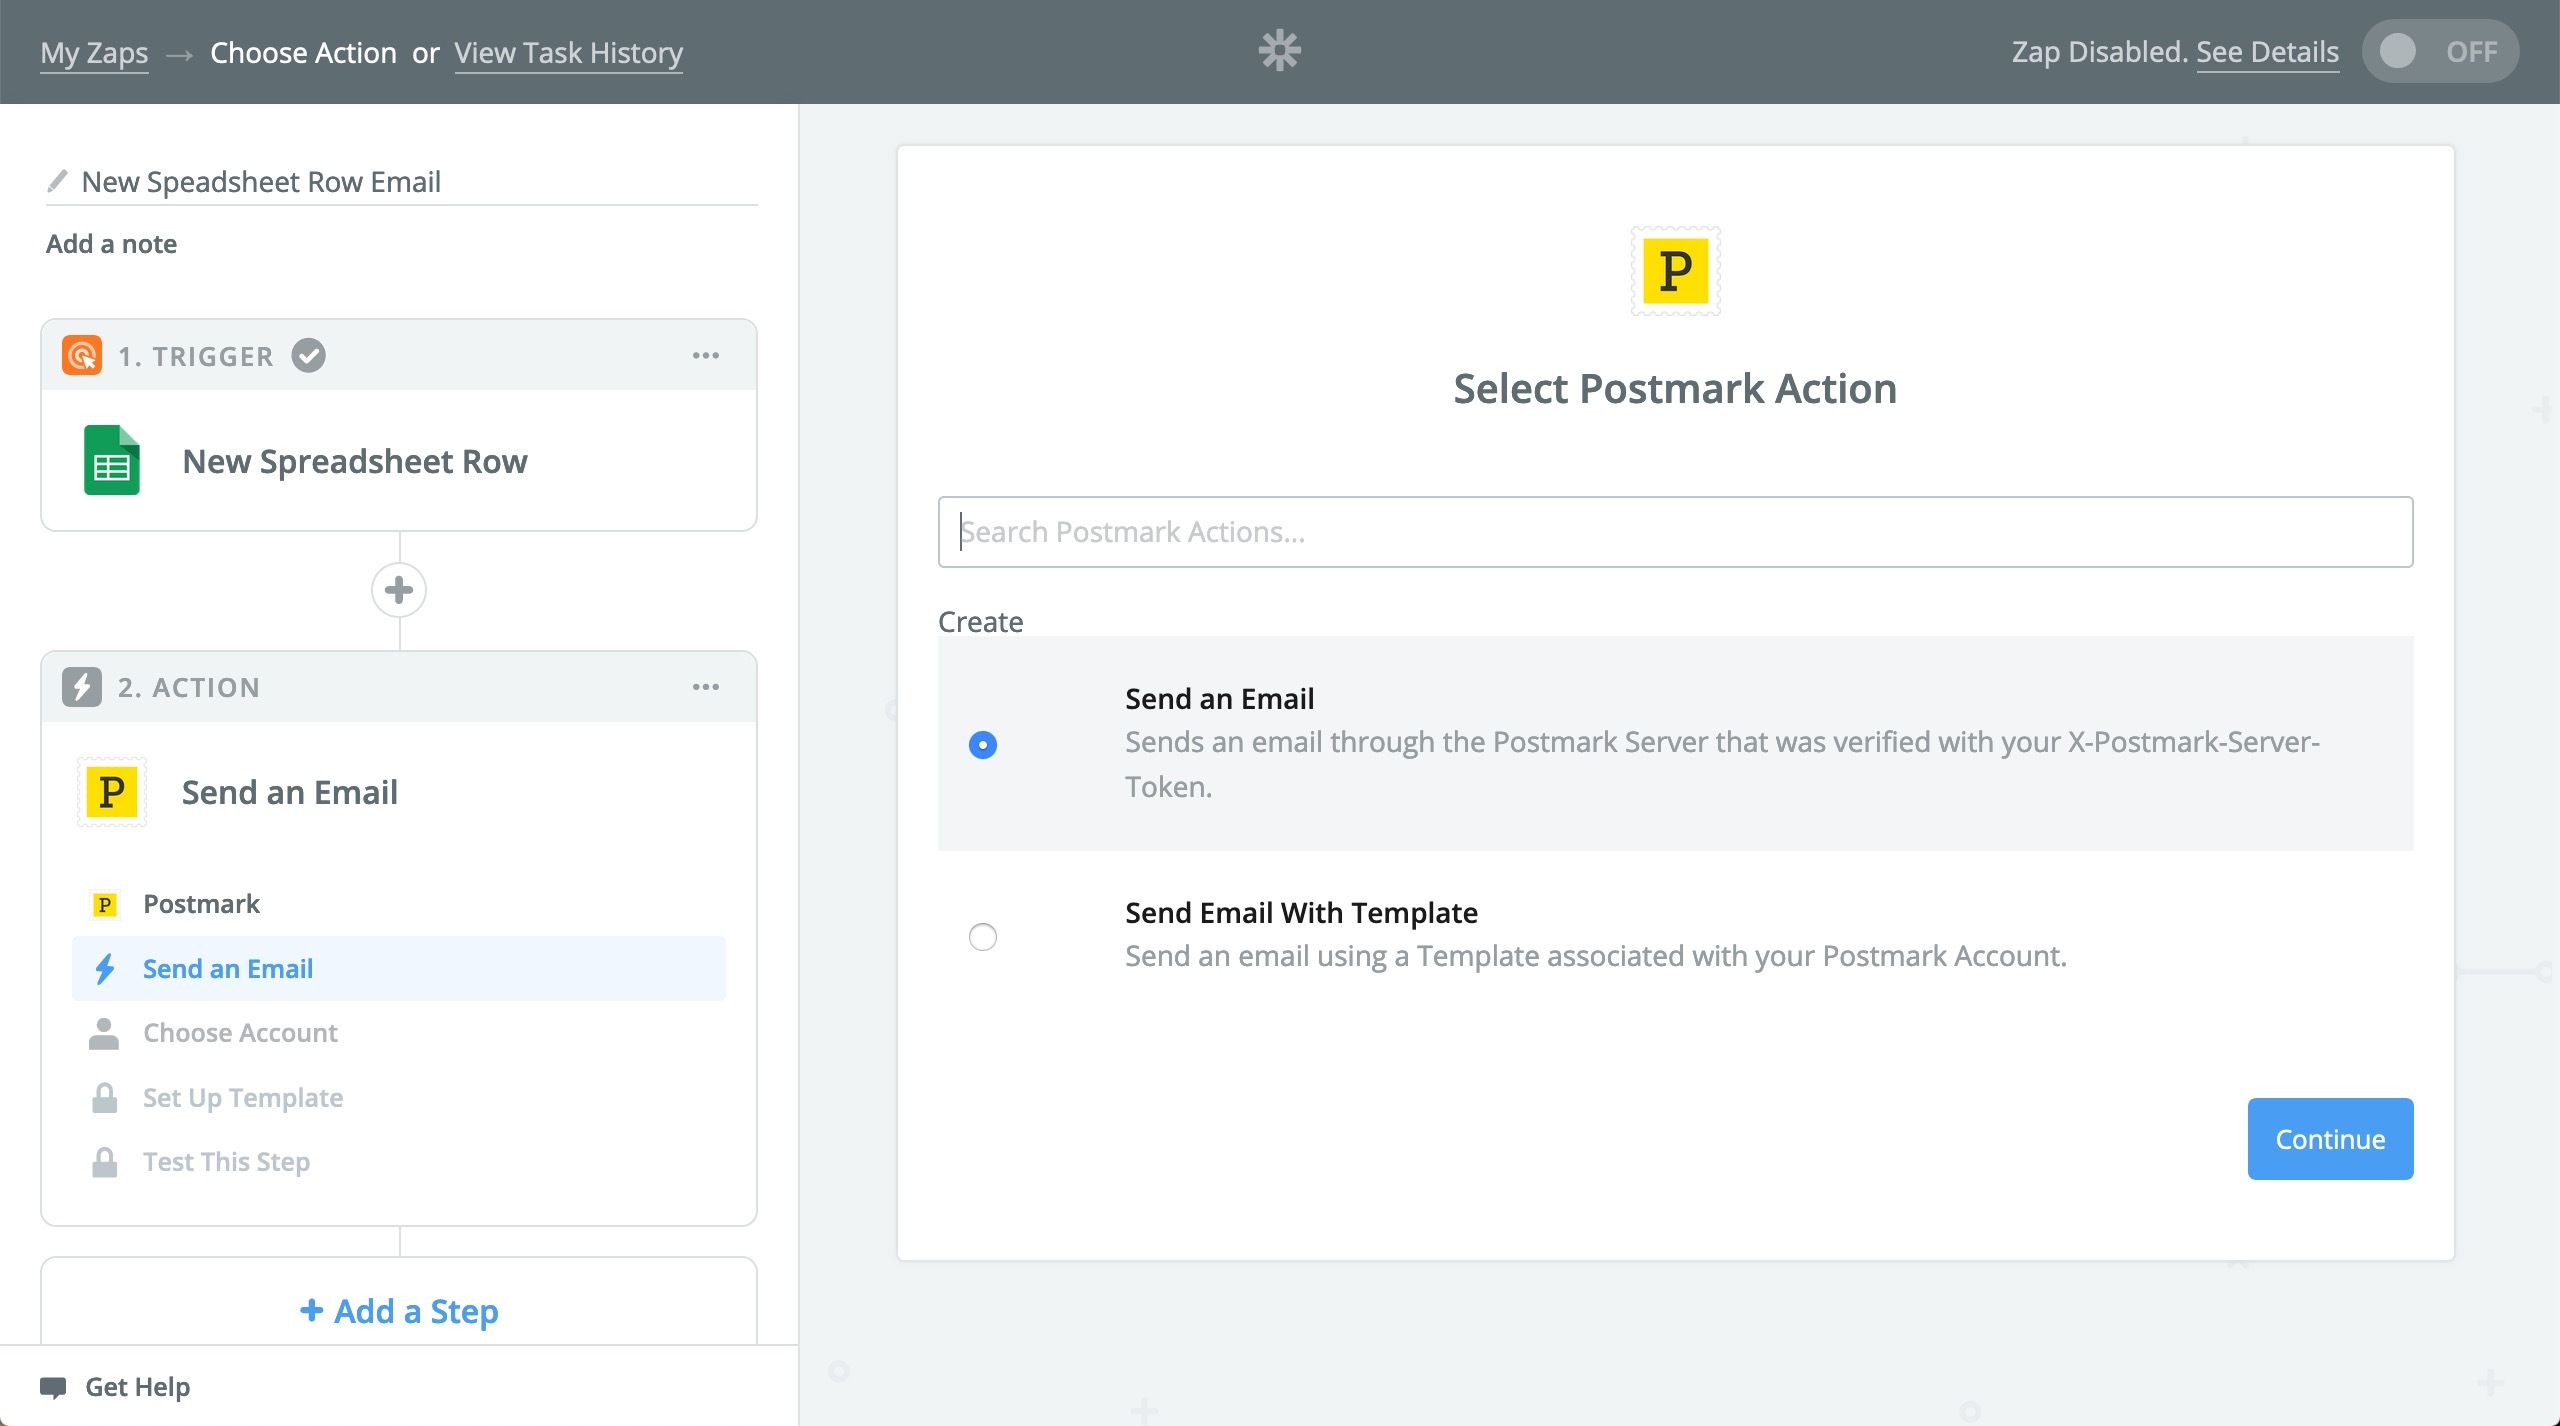Viewport: 2560px width, 1426px height.
Task: Click the large Postmark icon in Action card
Action: coord(112,792)
